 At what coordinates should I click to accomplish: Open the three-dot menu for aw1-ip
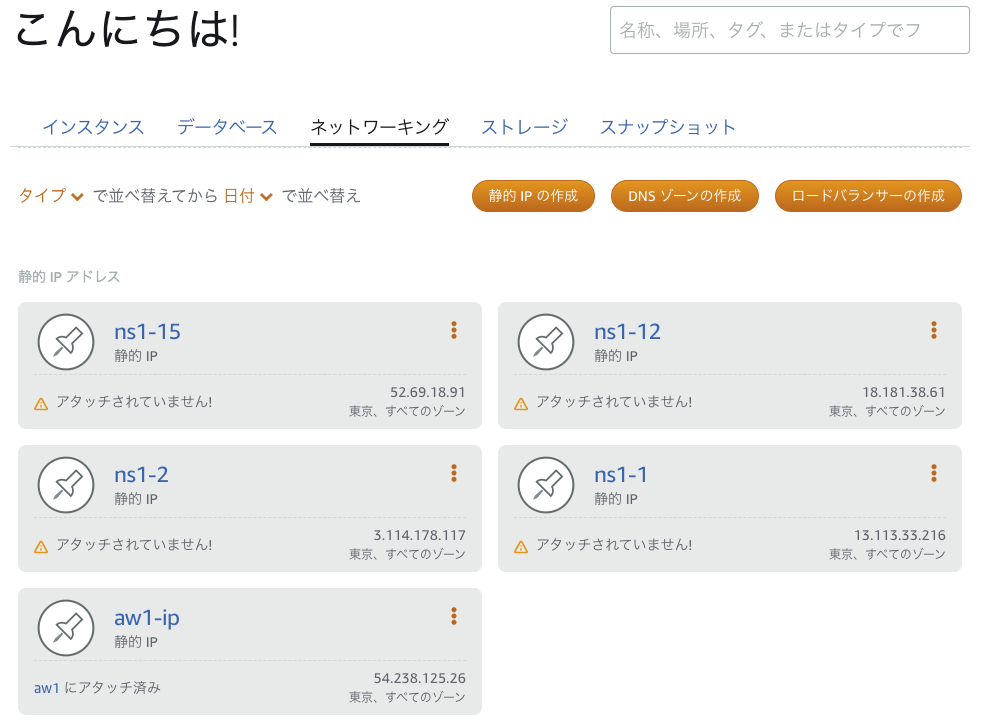pos(454,616)
